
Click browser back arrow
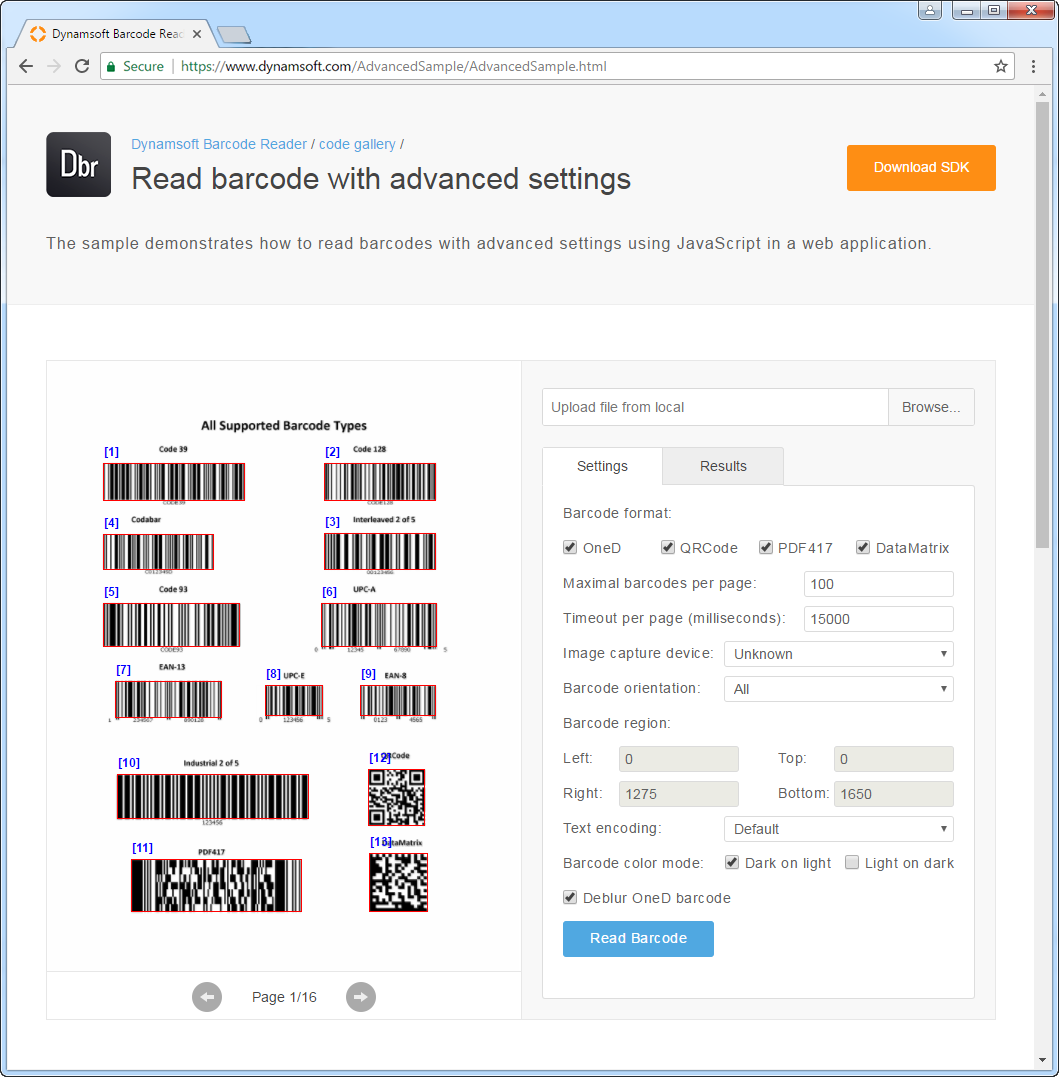pyautogui.click(x=26, y=67)
